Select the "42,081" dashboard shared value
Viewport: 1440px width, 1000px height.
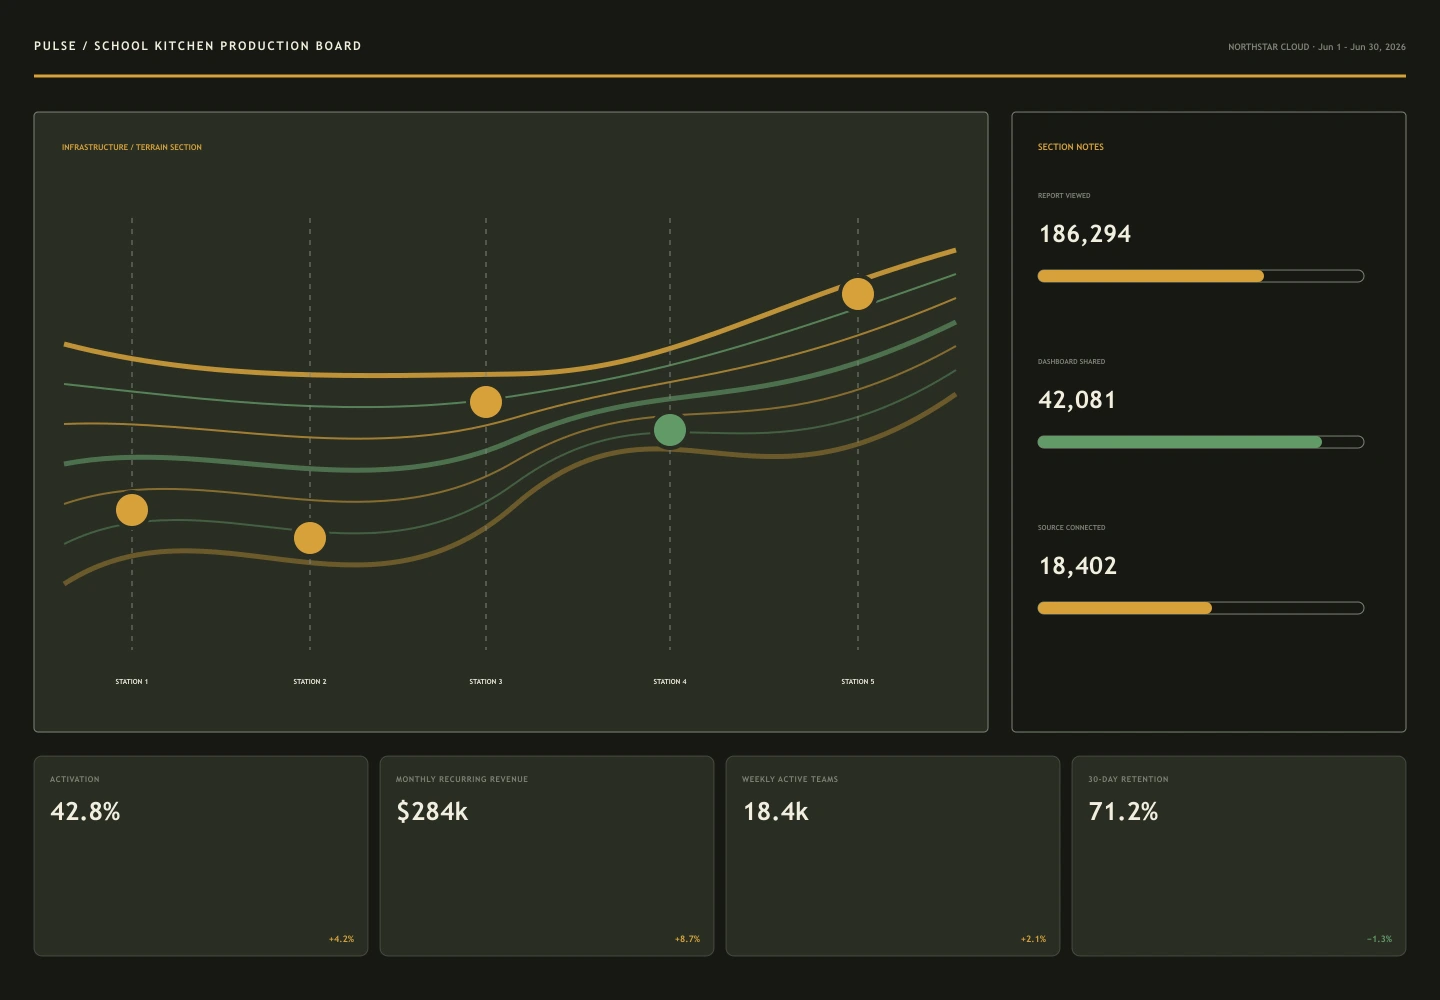pos(1077,400)
